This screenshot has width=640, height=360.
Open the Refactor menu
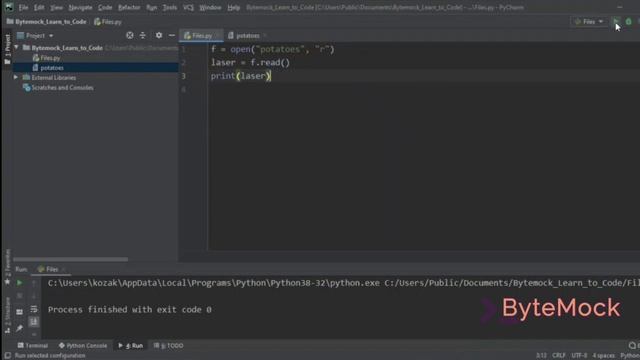129,7
